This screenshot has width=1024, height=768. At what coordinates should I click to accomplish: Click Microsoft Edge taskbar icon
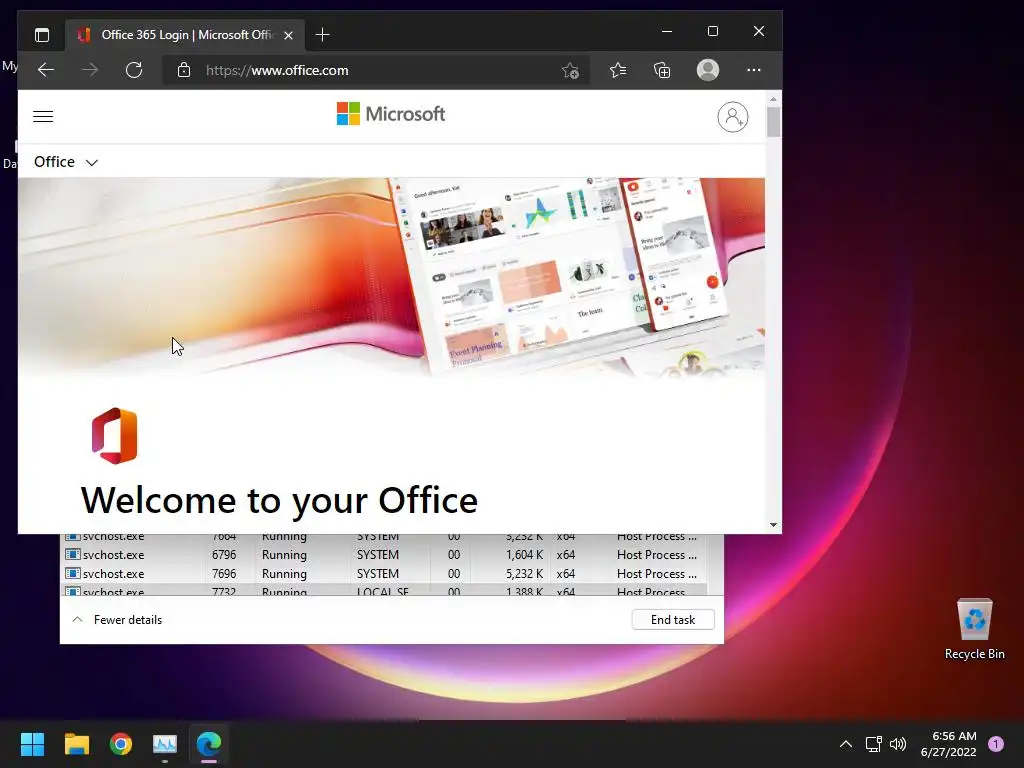coord(209,744)
